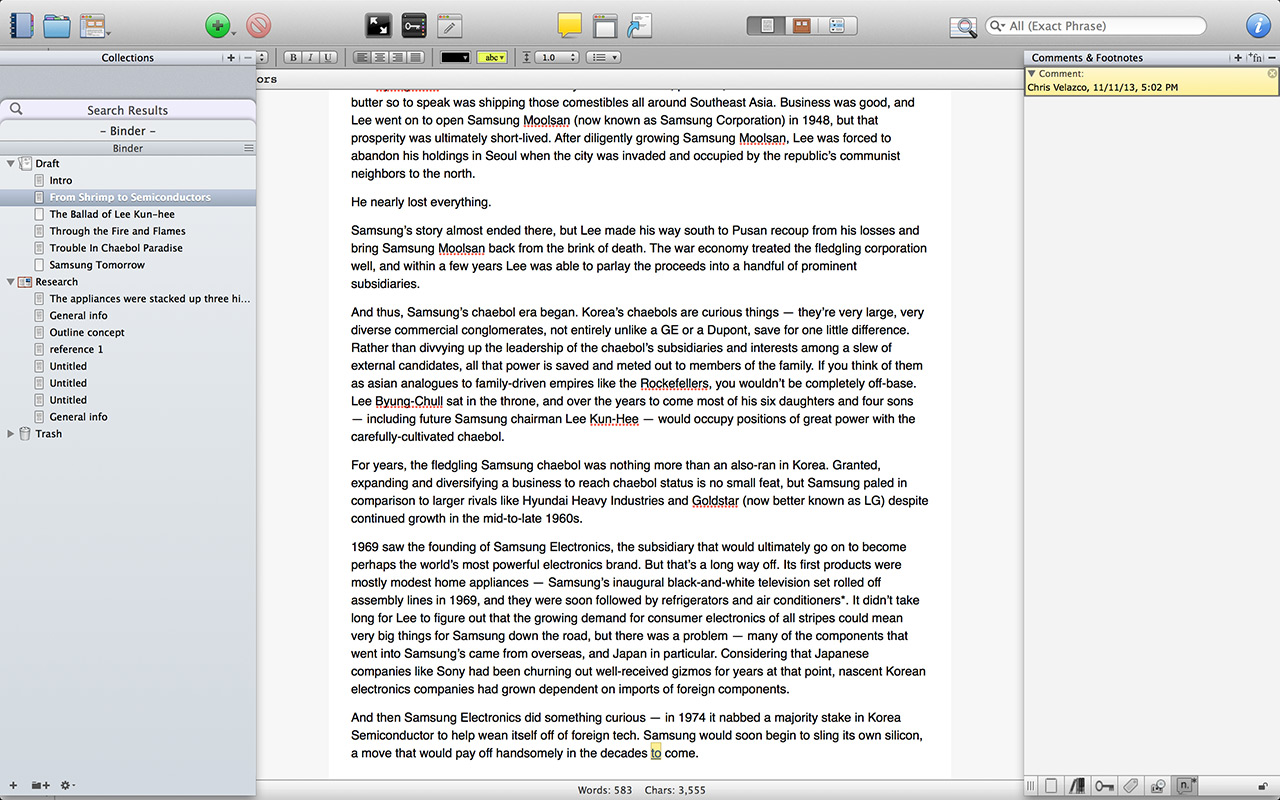
Task: Toggle italic formatting
Action: (x=310, y=58)
